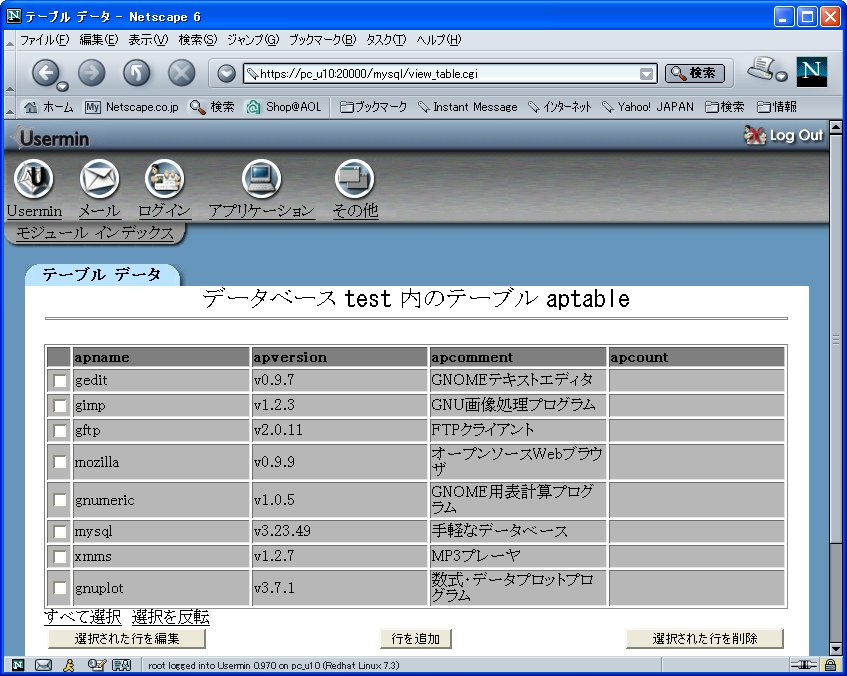The height and width of the screenshot is (676, 847).
Task: Open the 表示(V) menu
Action: (x=148, y=39)
